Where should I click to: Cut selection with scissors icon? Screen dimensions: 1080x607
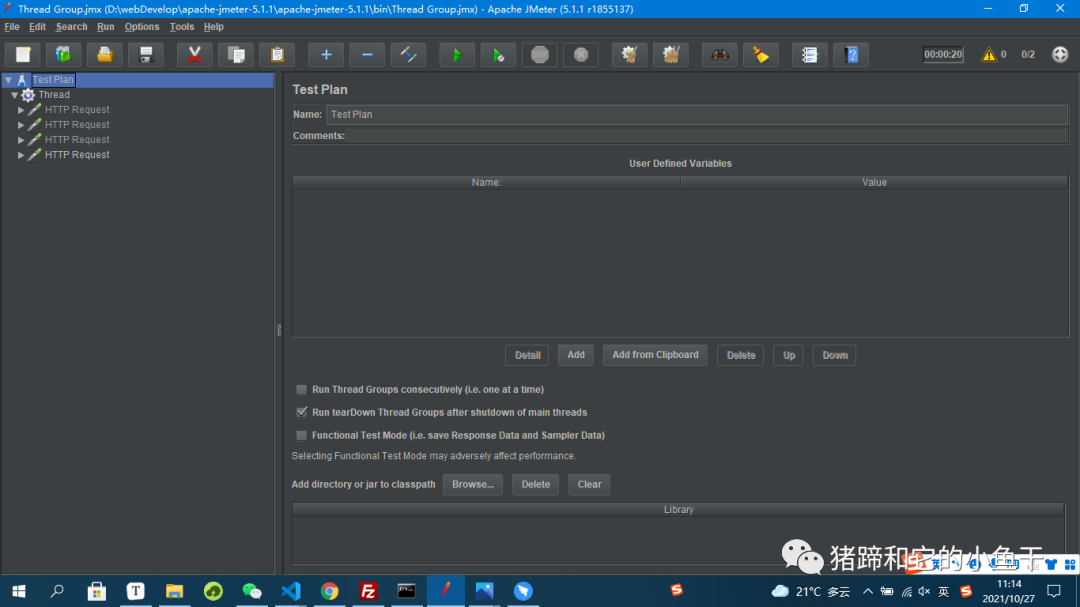195,54
